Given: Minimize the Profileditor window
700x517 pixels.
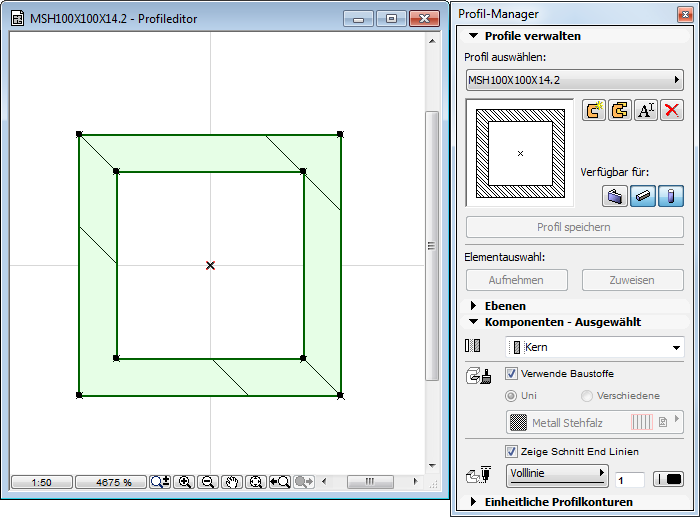Looking at the screenshot, I should [x=358, y=19].
